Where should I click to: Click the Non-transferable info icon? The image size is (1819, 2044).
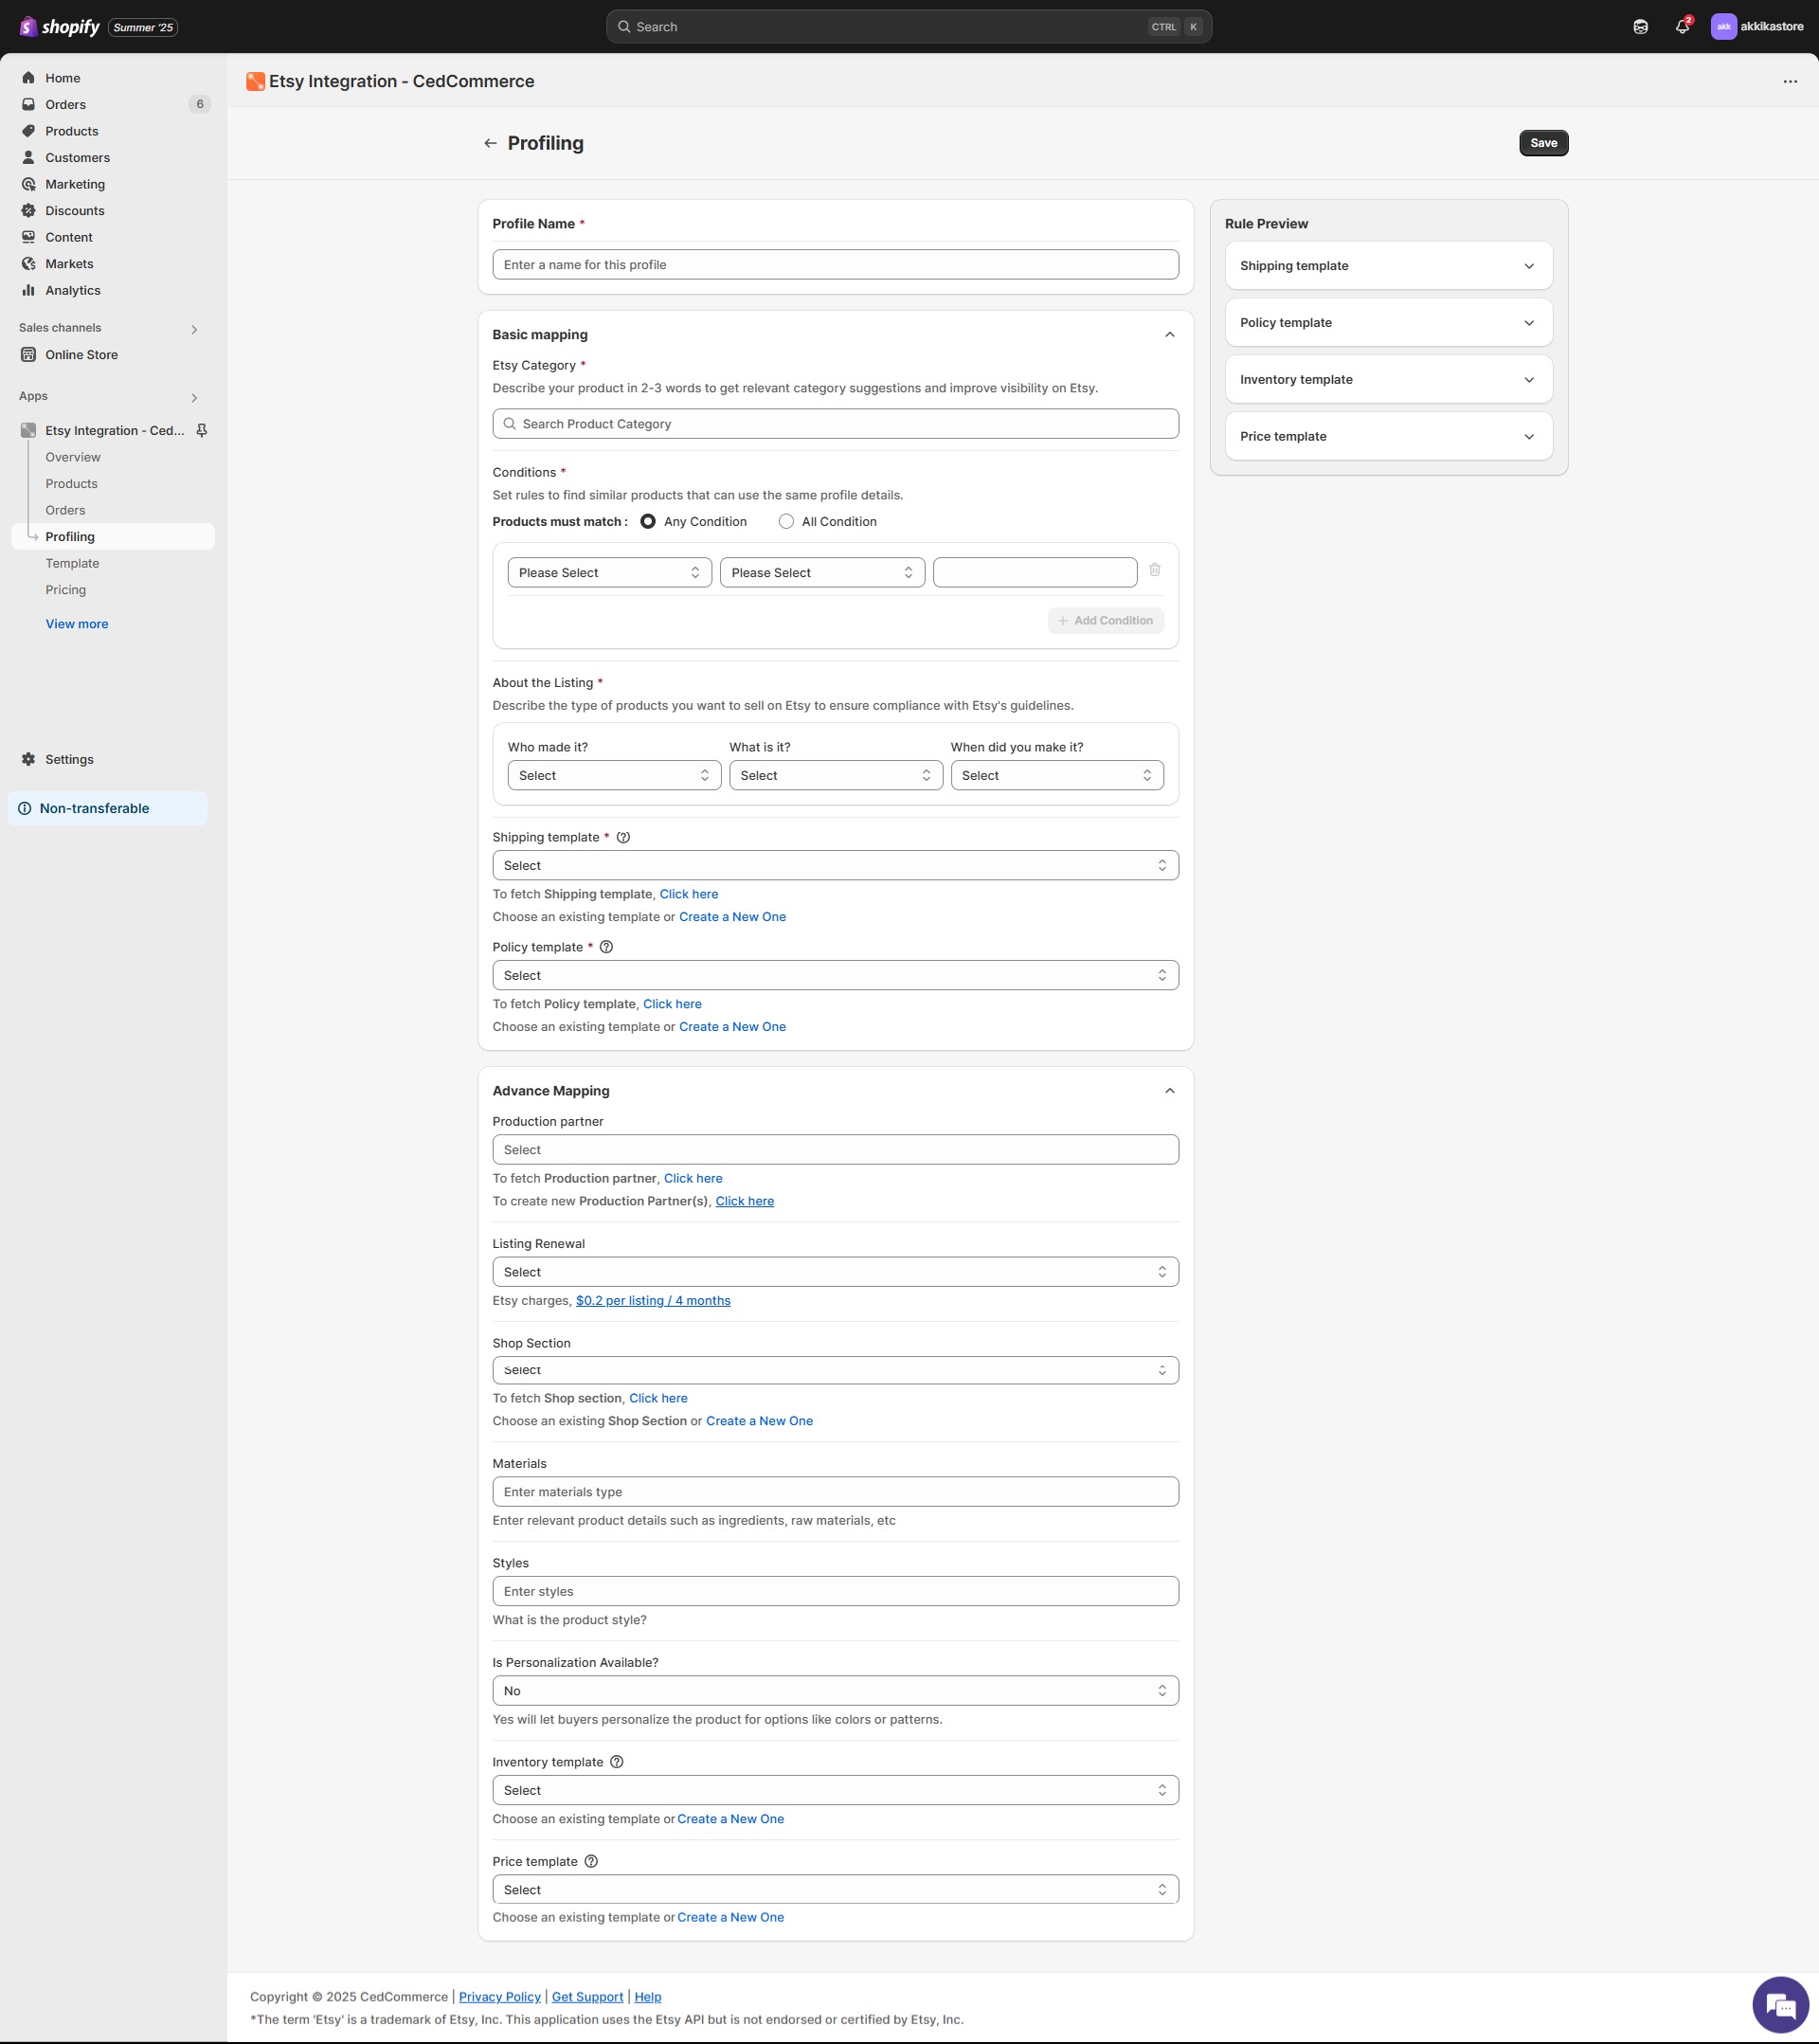pyautogui.click(x=25, y=808)
